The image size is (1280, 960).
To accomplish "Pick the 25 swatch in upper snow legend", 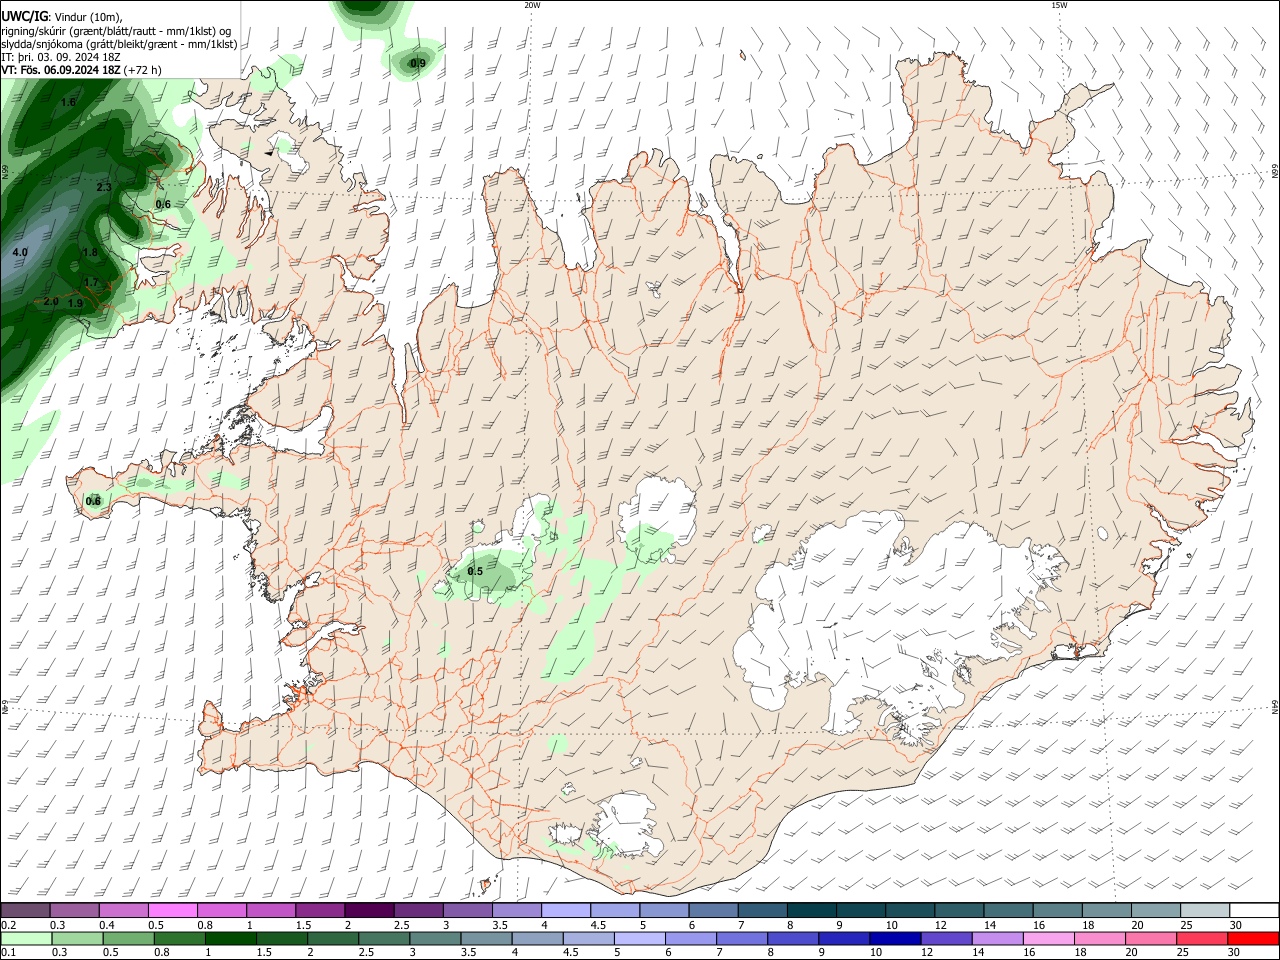I will point(1205,910).
